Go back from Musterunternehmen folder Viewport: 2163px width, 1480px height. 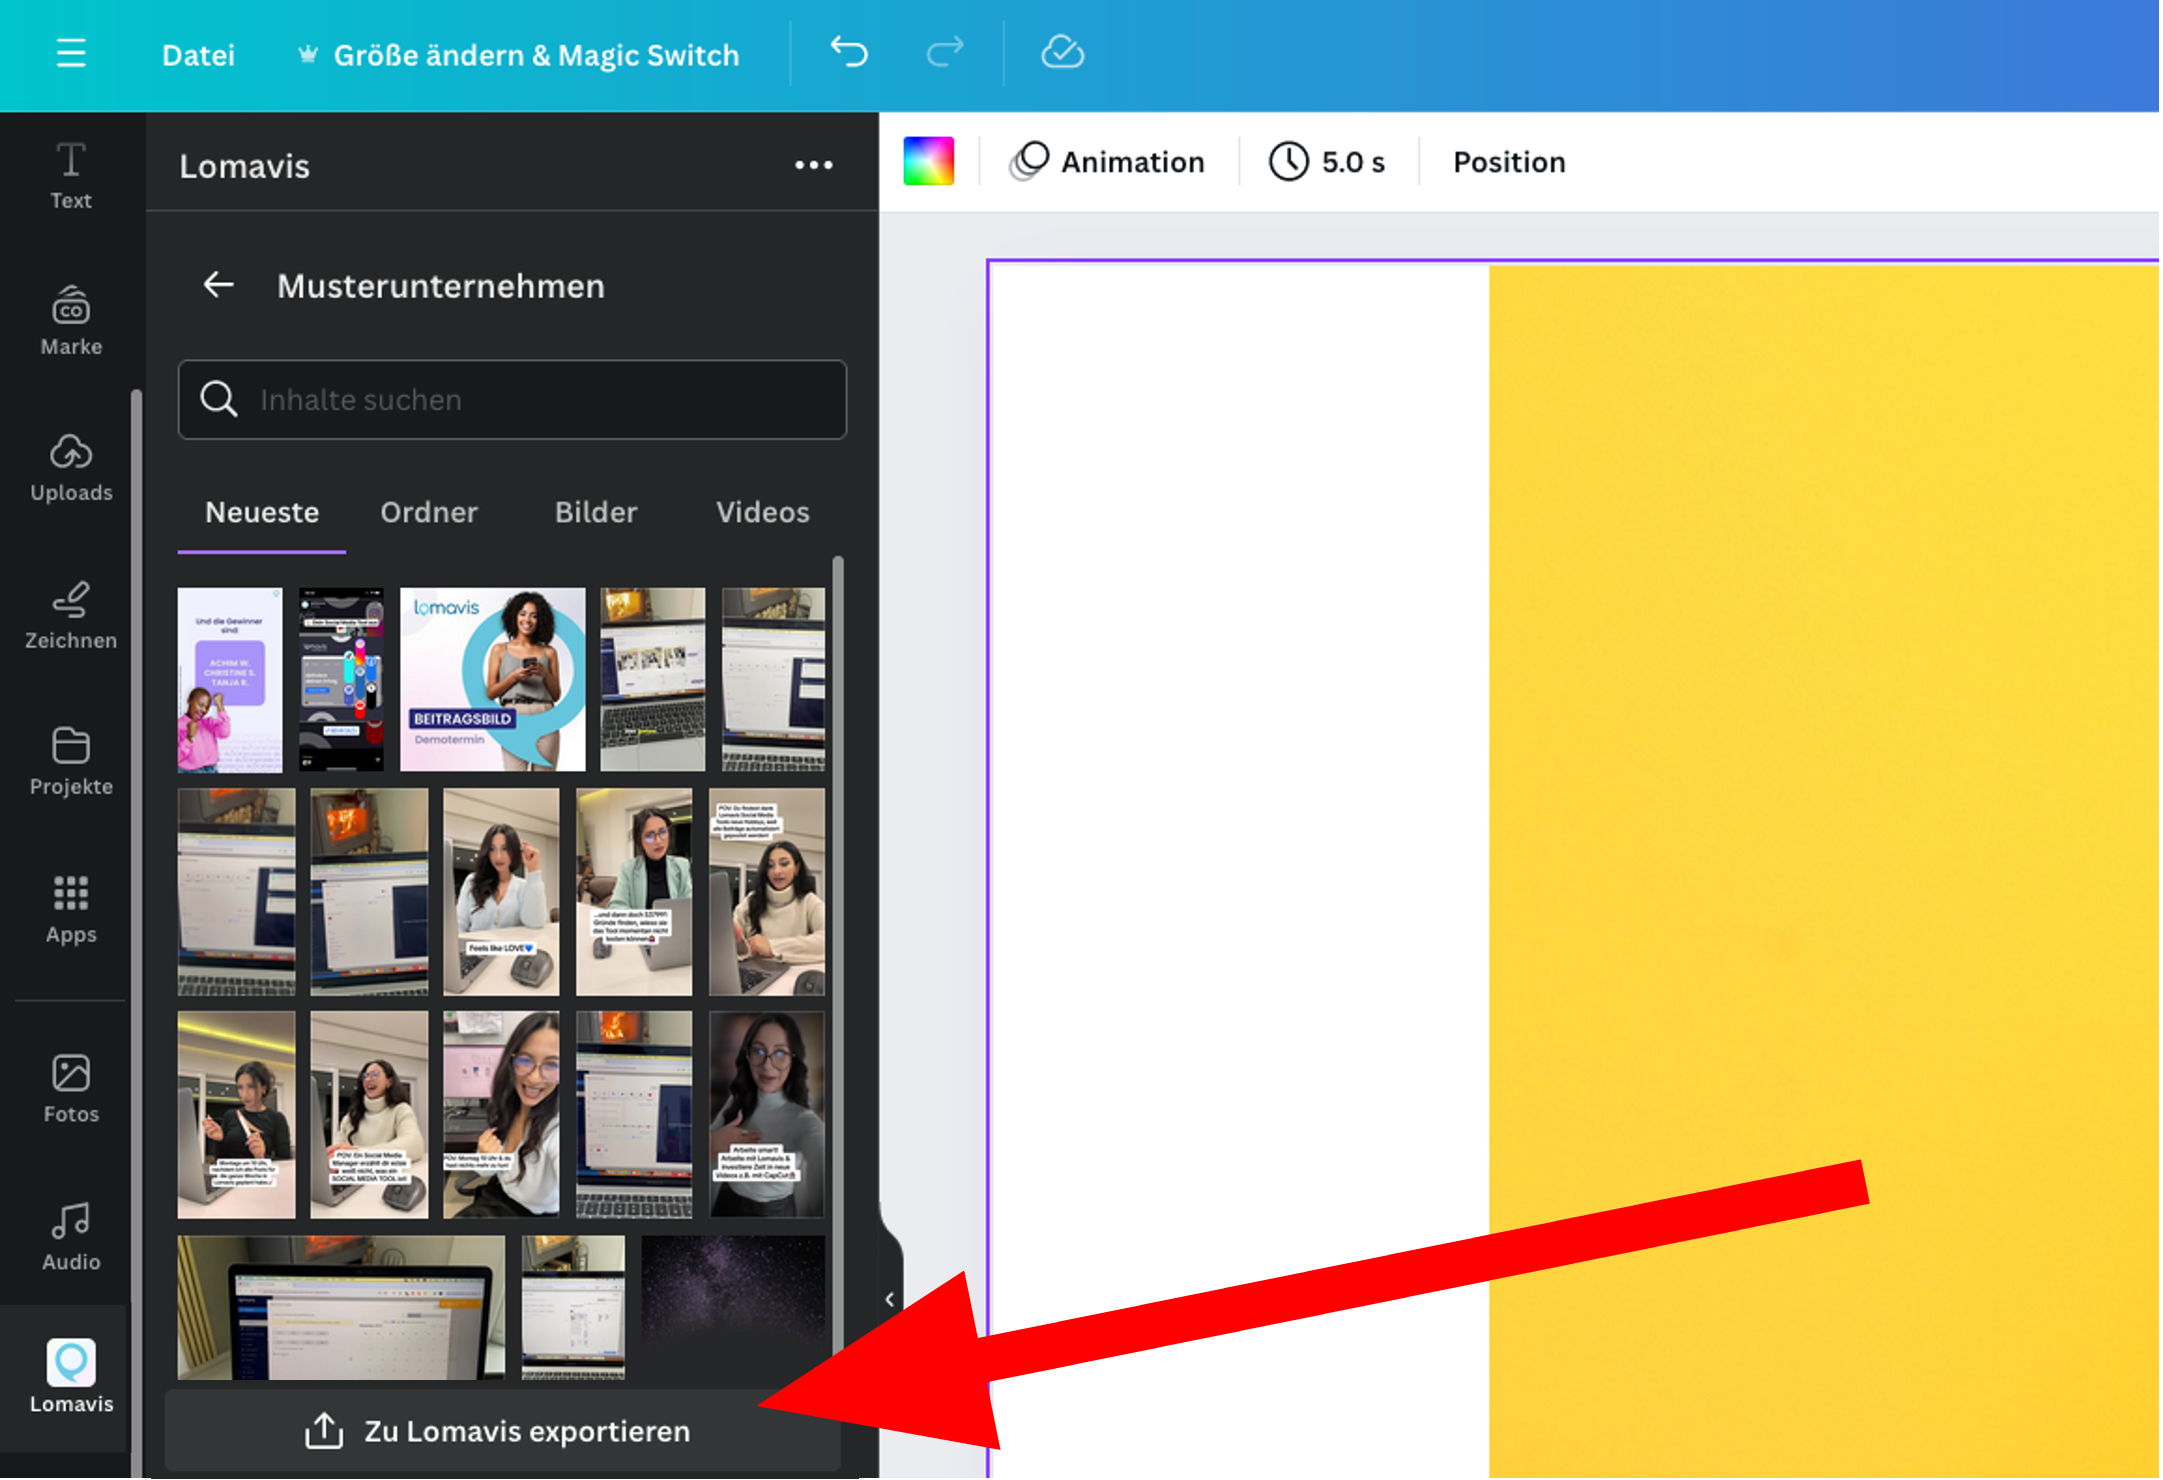[x=219, y=285]
